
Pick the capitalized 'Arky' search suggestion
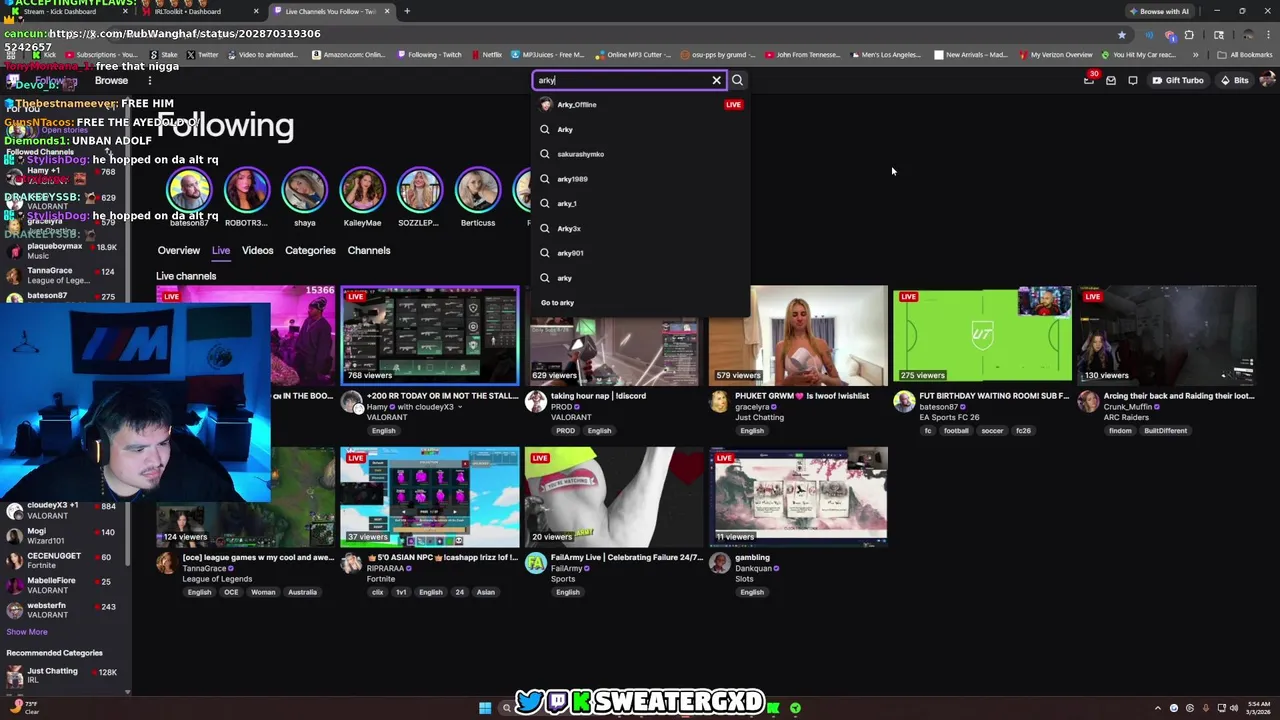click(x=641, y=129)
